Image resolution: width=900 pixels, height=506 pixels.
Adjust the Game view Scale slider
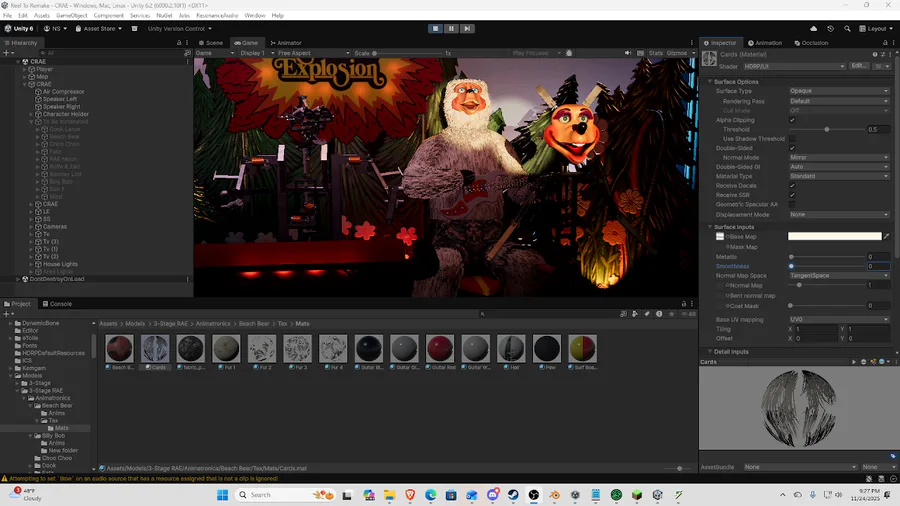(408, 53)
